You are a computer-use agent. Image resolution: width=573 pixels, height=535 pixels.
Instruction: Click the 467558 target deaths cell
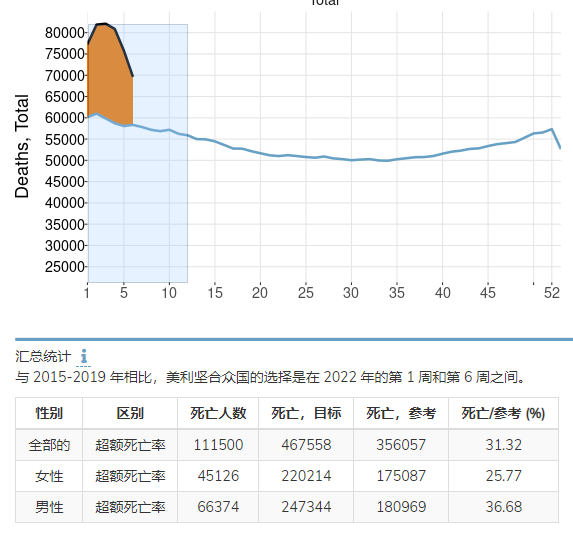[306, 445]
